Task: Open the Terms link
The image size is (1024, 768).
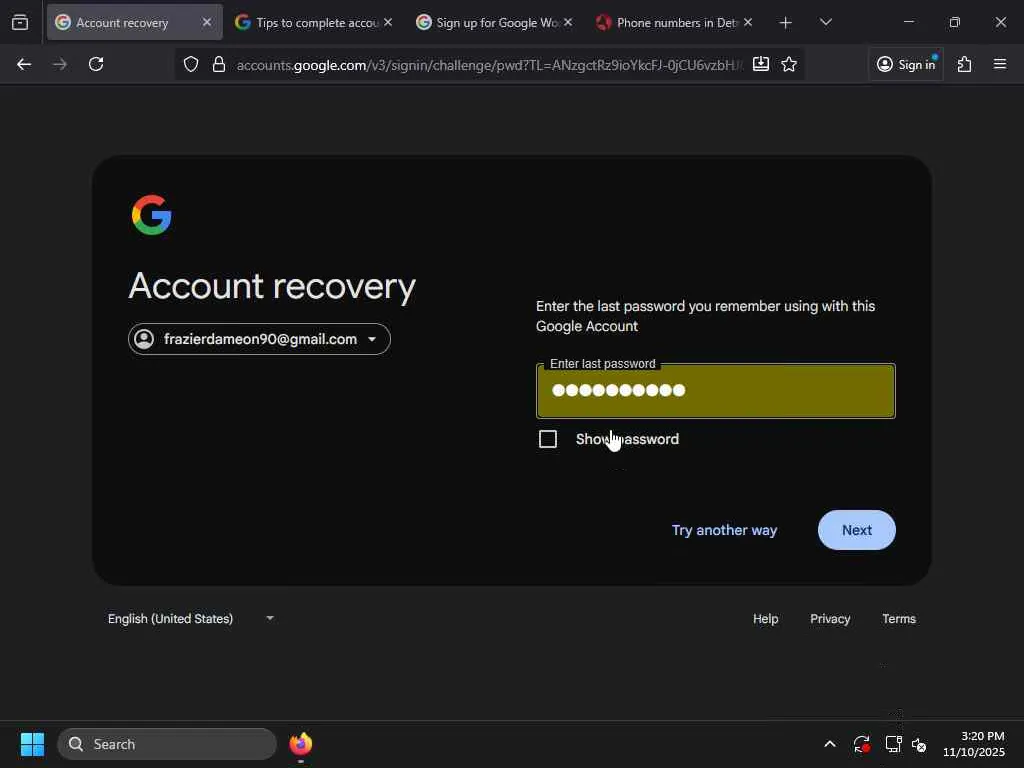Action: pos(899,618)
